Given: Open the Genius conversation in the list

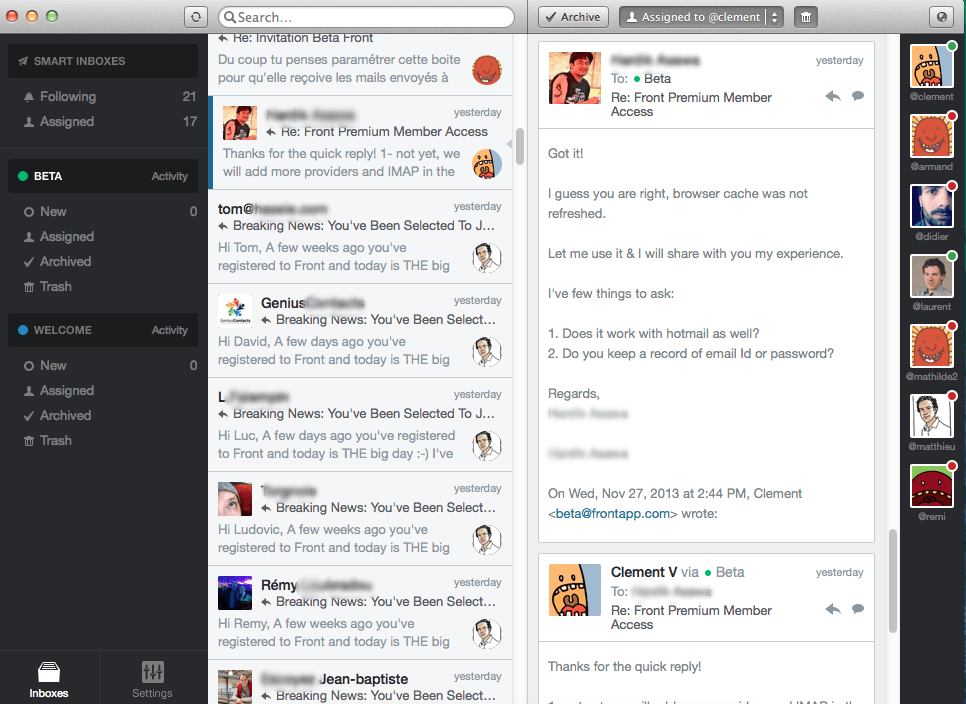Looking at the screenshot, I should pos(360,331).
